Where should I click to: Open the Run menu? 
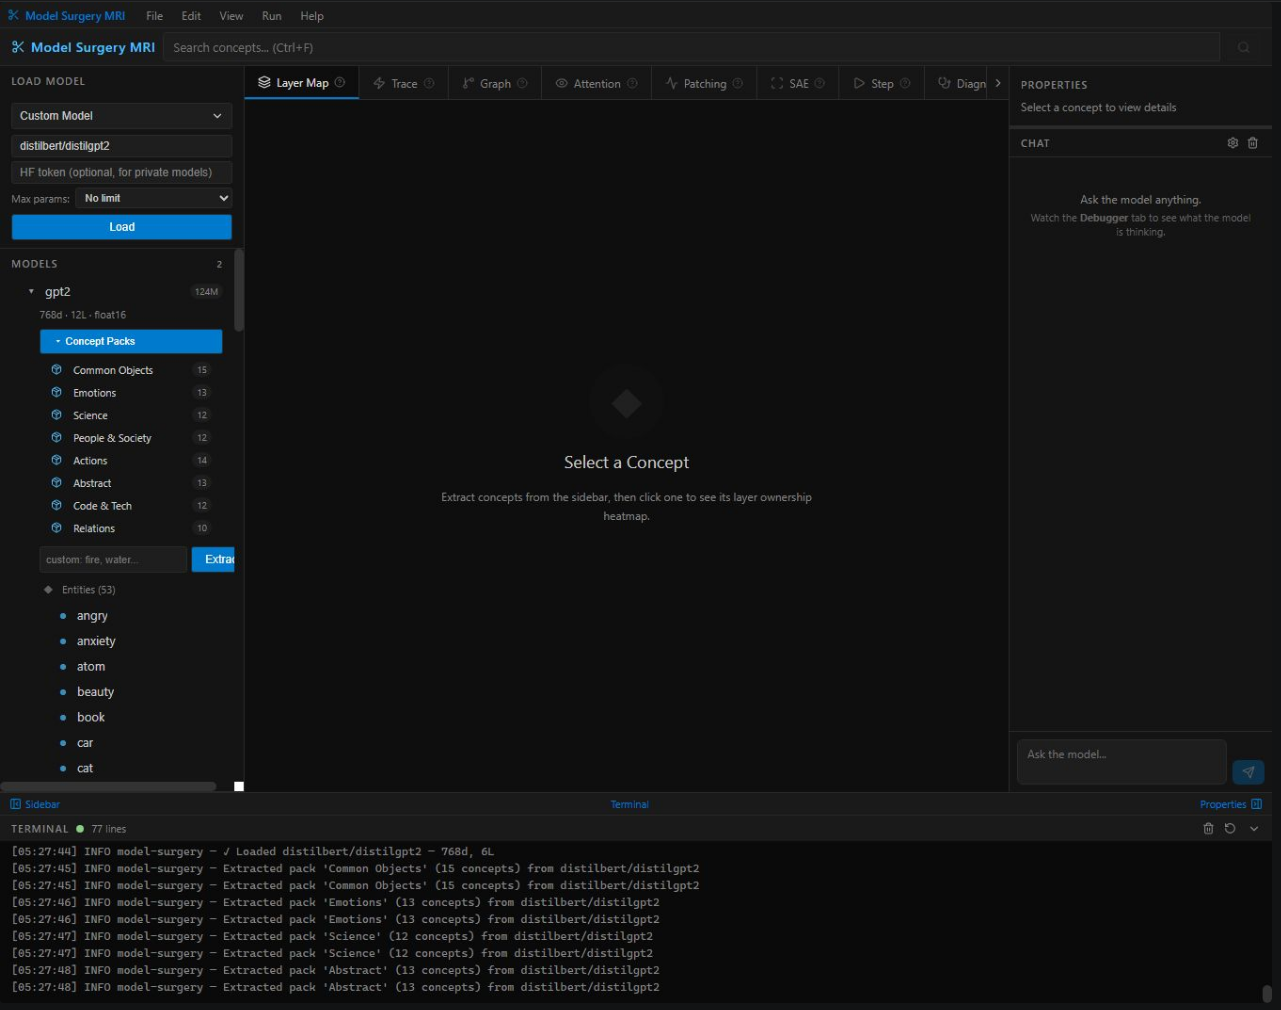pyautogui.click(x=271, y=16)
